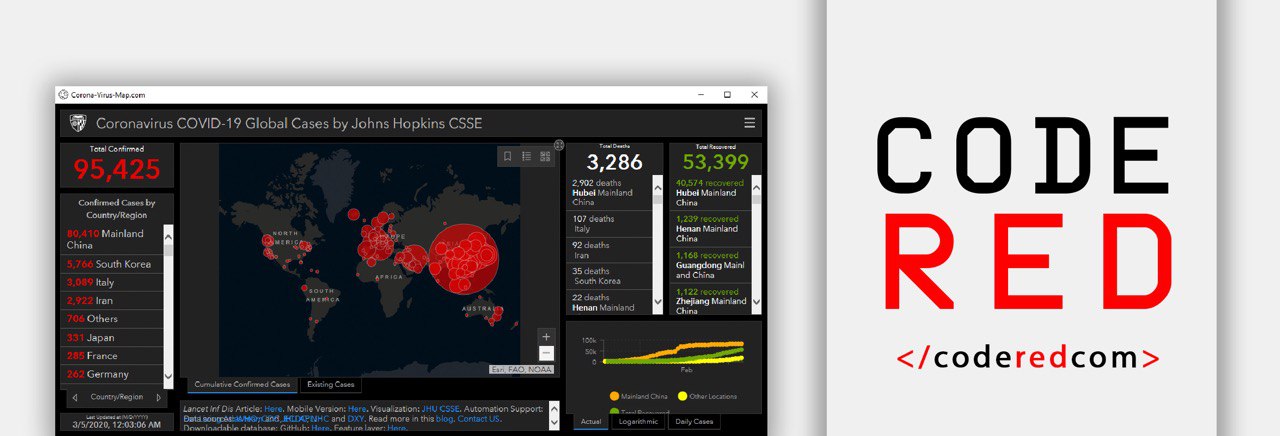Select '331 Japan' row
1280x436 pixels.
tap(113, 337)
